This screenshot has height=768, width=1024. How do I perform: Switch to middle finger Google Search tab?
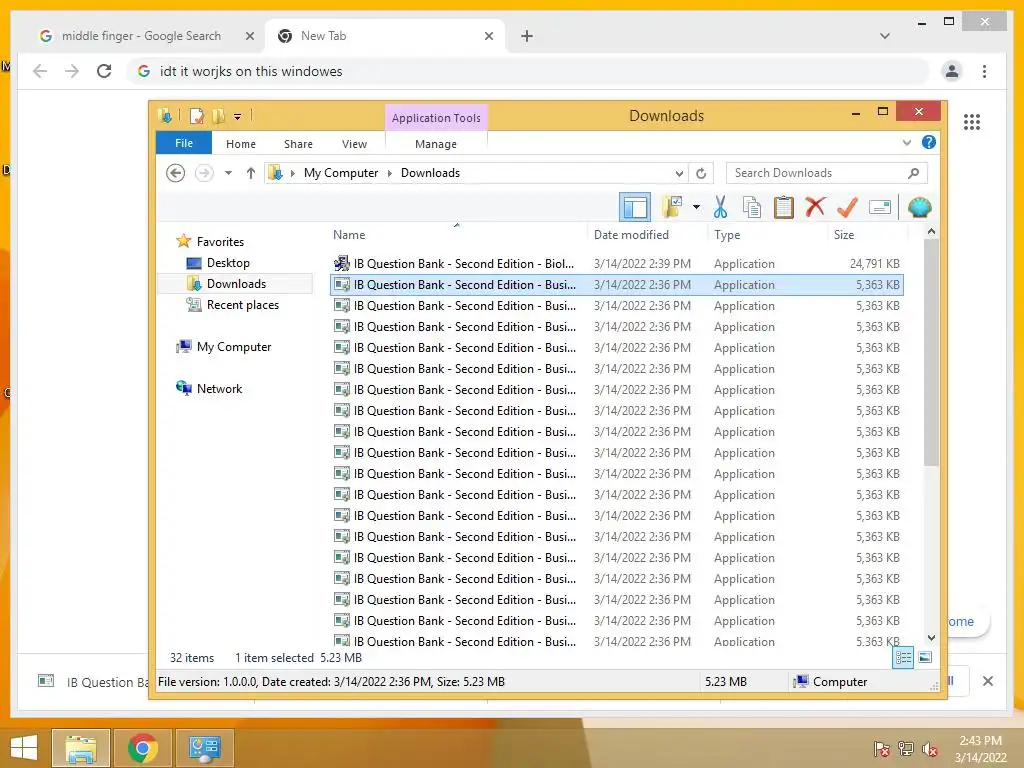[x=141, y=36]
